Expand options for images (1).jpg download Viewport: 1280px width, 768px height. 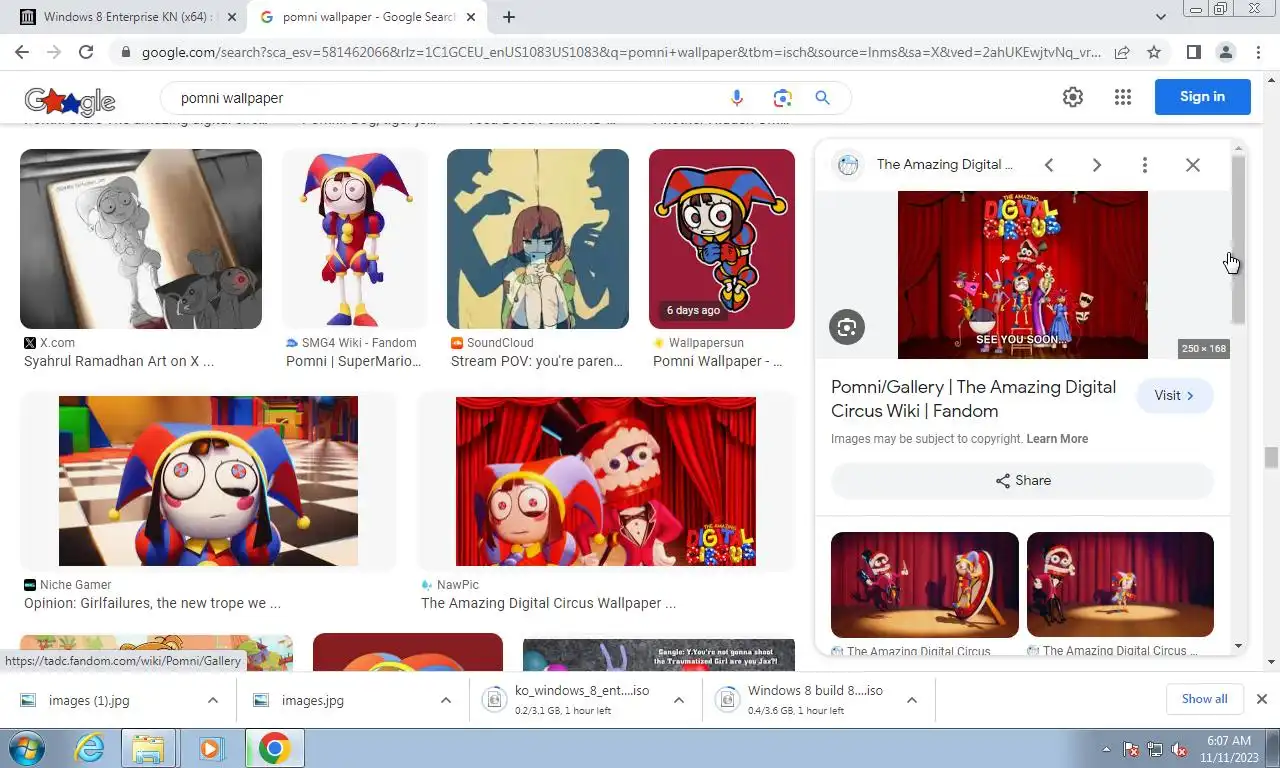click(x=213, y=701)
